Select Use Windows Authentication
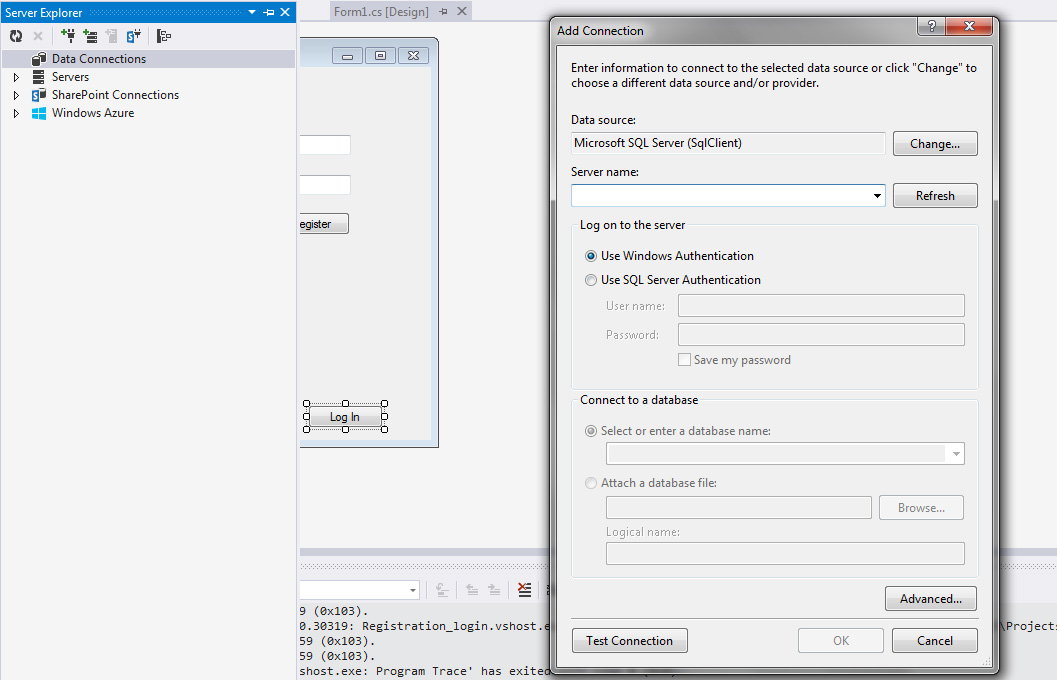1057x680 pixels. point(591,256)
